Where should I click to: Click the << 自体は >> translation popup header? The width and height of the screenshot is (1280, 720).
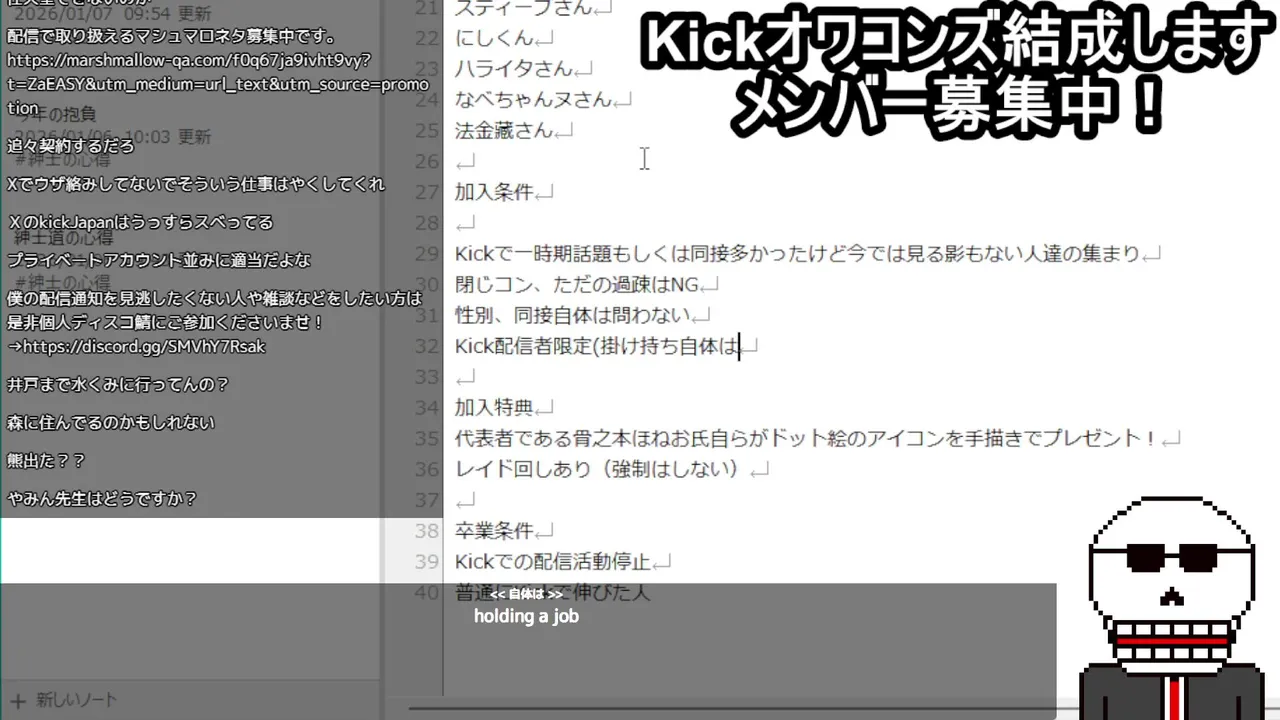[526, 594]
